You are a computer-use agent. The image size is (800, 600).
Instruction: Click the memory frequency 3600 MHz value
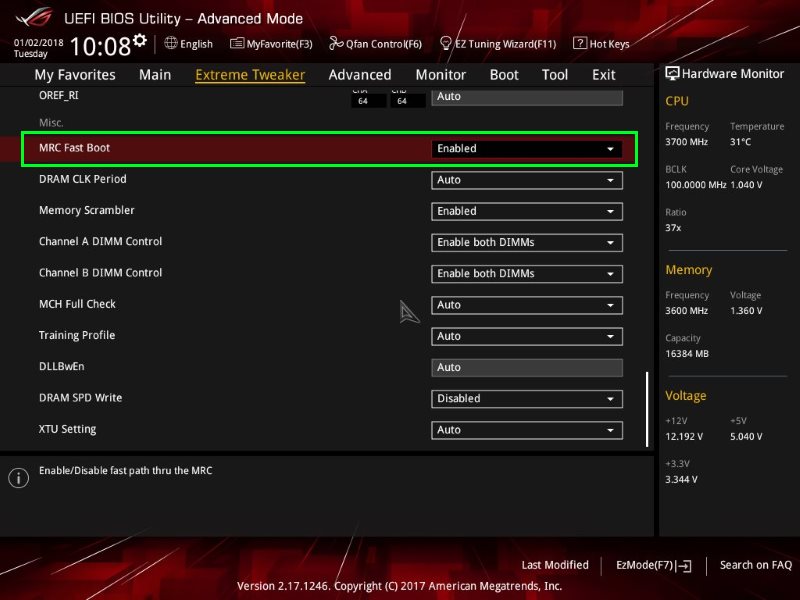click(x=686, y=311)
